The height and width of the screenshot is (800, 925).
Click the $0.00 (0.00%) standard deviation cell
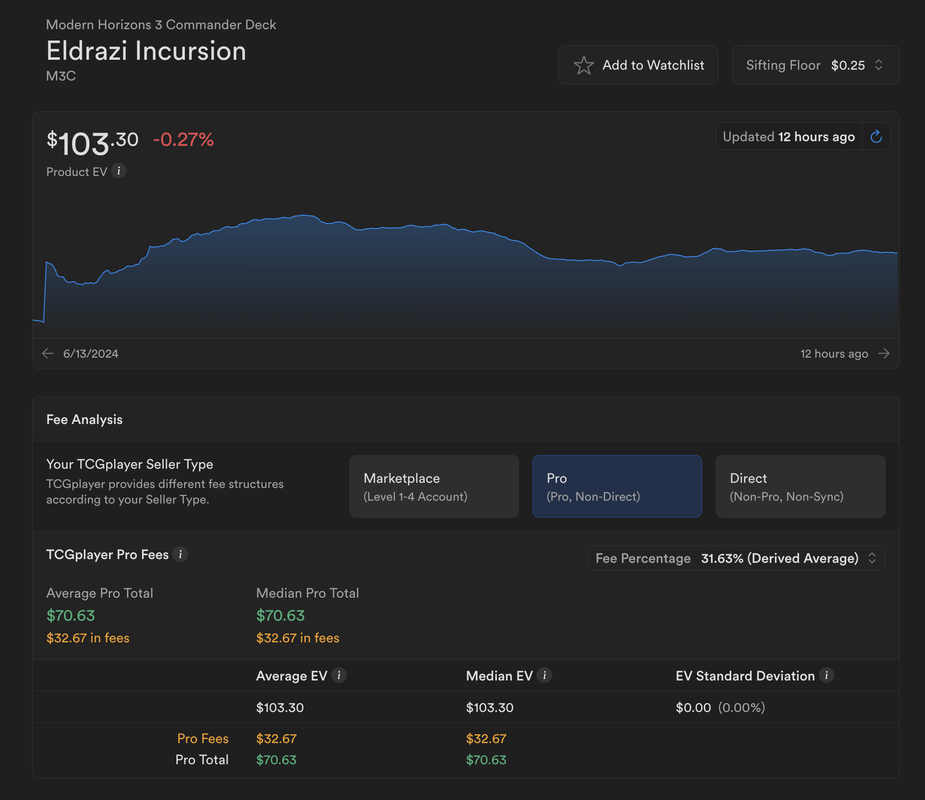point(720,707)
